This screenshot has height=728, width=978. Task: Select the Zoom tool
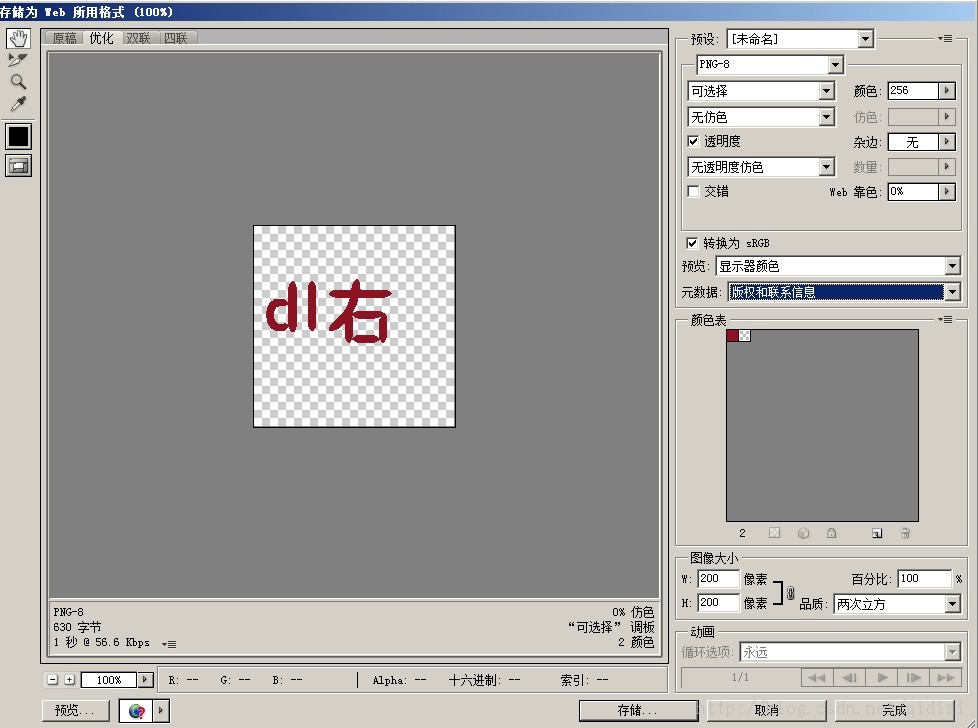[x=18, y=81]
